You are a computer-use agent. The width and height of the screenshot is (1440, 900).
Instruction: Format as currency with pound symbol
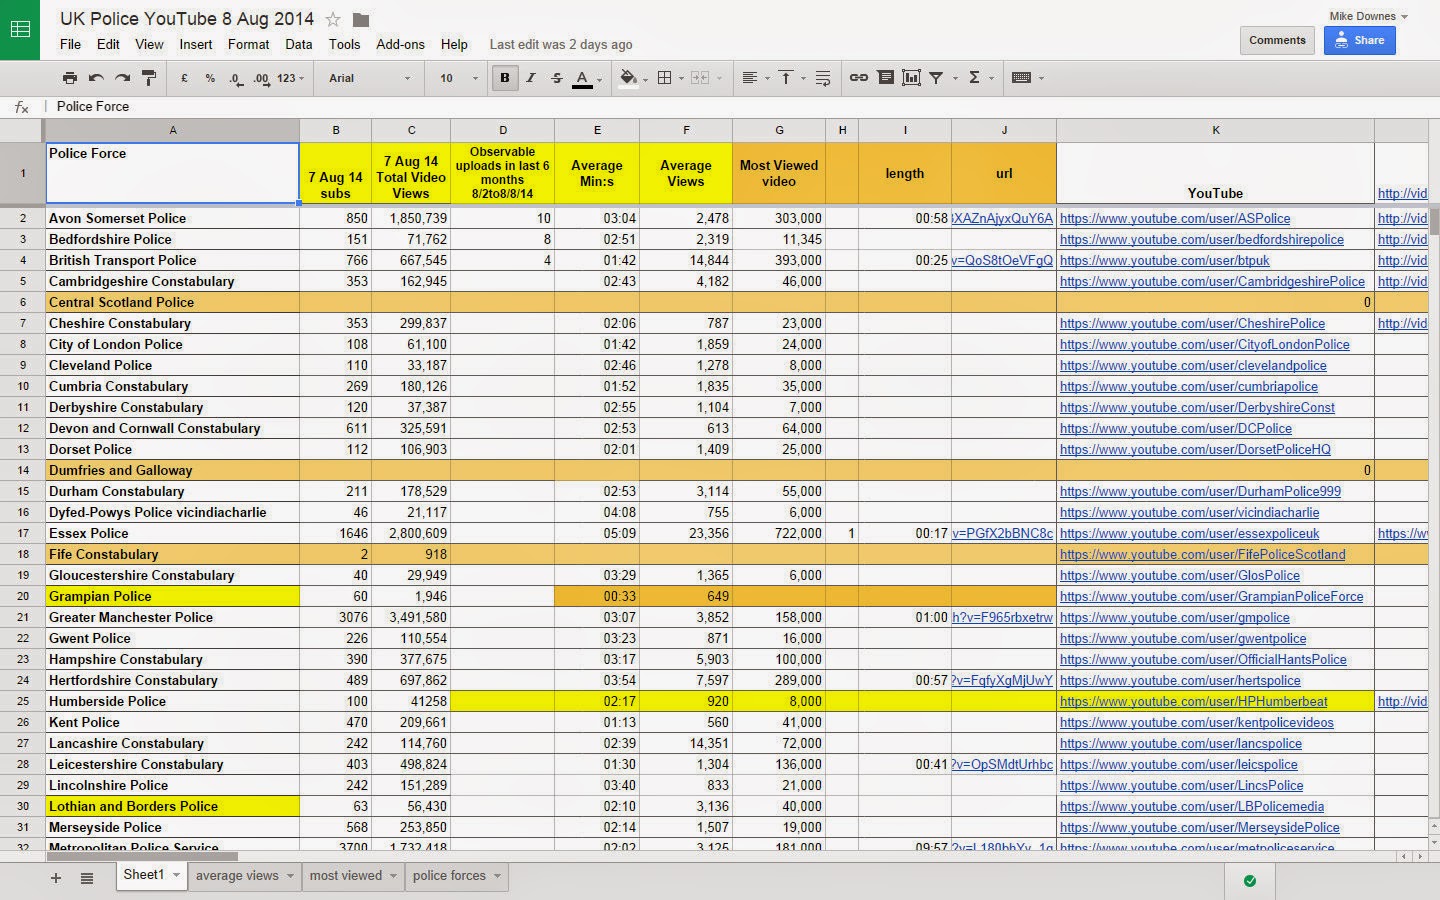click(184, 78)
